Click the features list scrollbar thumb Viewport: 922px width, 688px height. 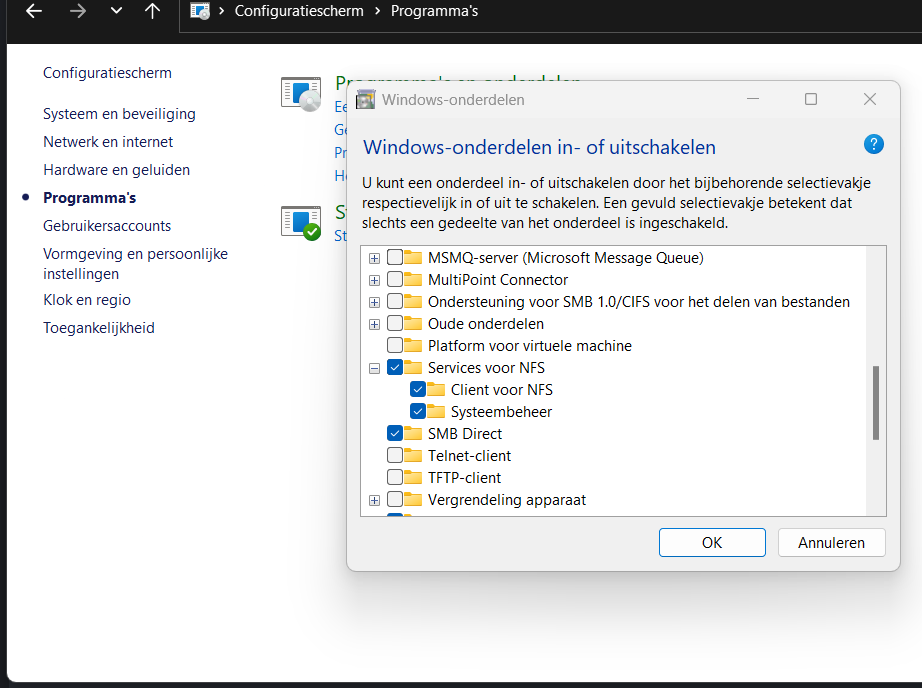(x=876, y=403)
